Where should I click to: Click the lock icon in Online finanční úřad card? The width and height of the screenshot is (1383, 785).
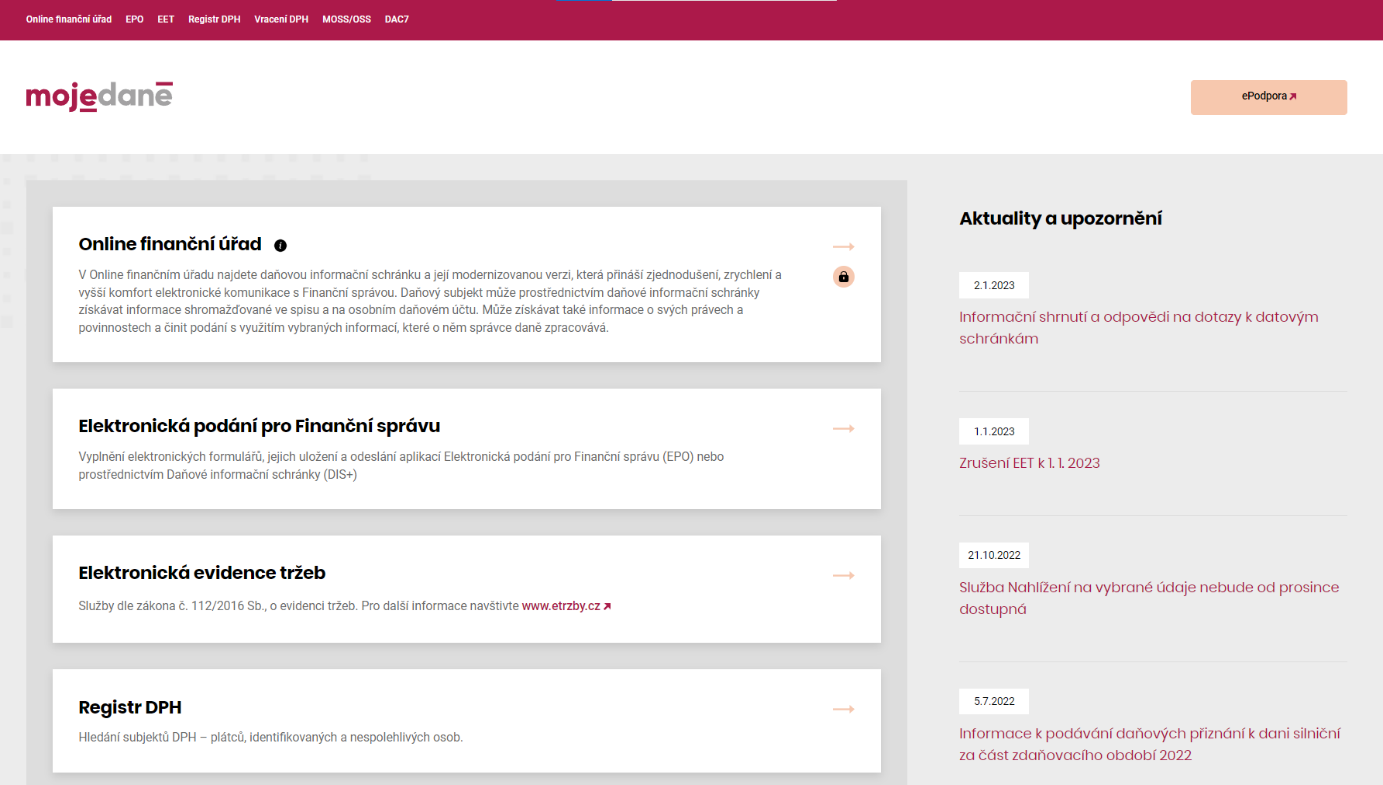(843, 277)
